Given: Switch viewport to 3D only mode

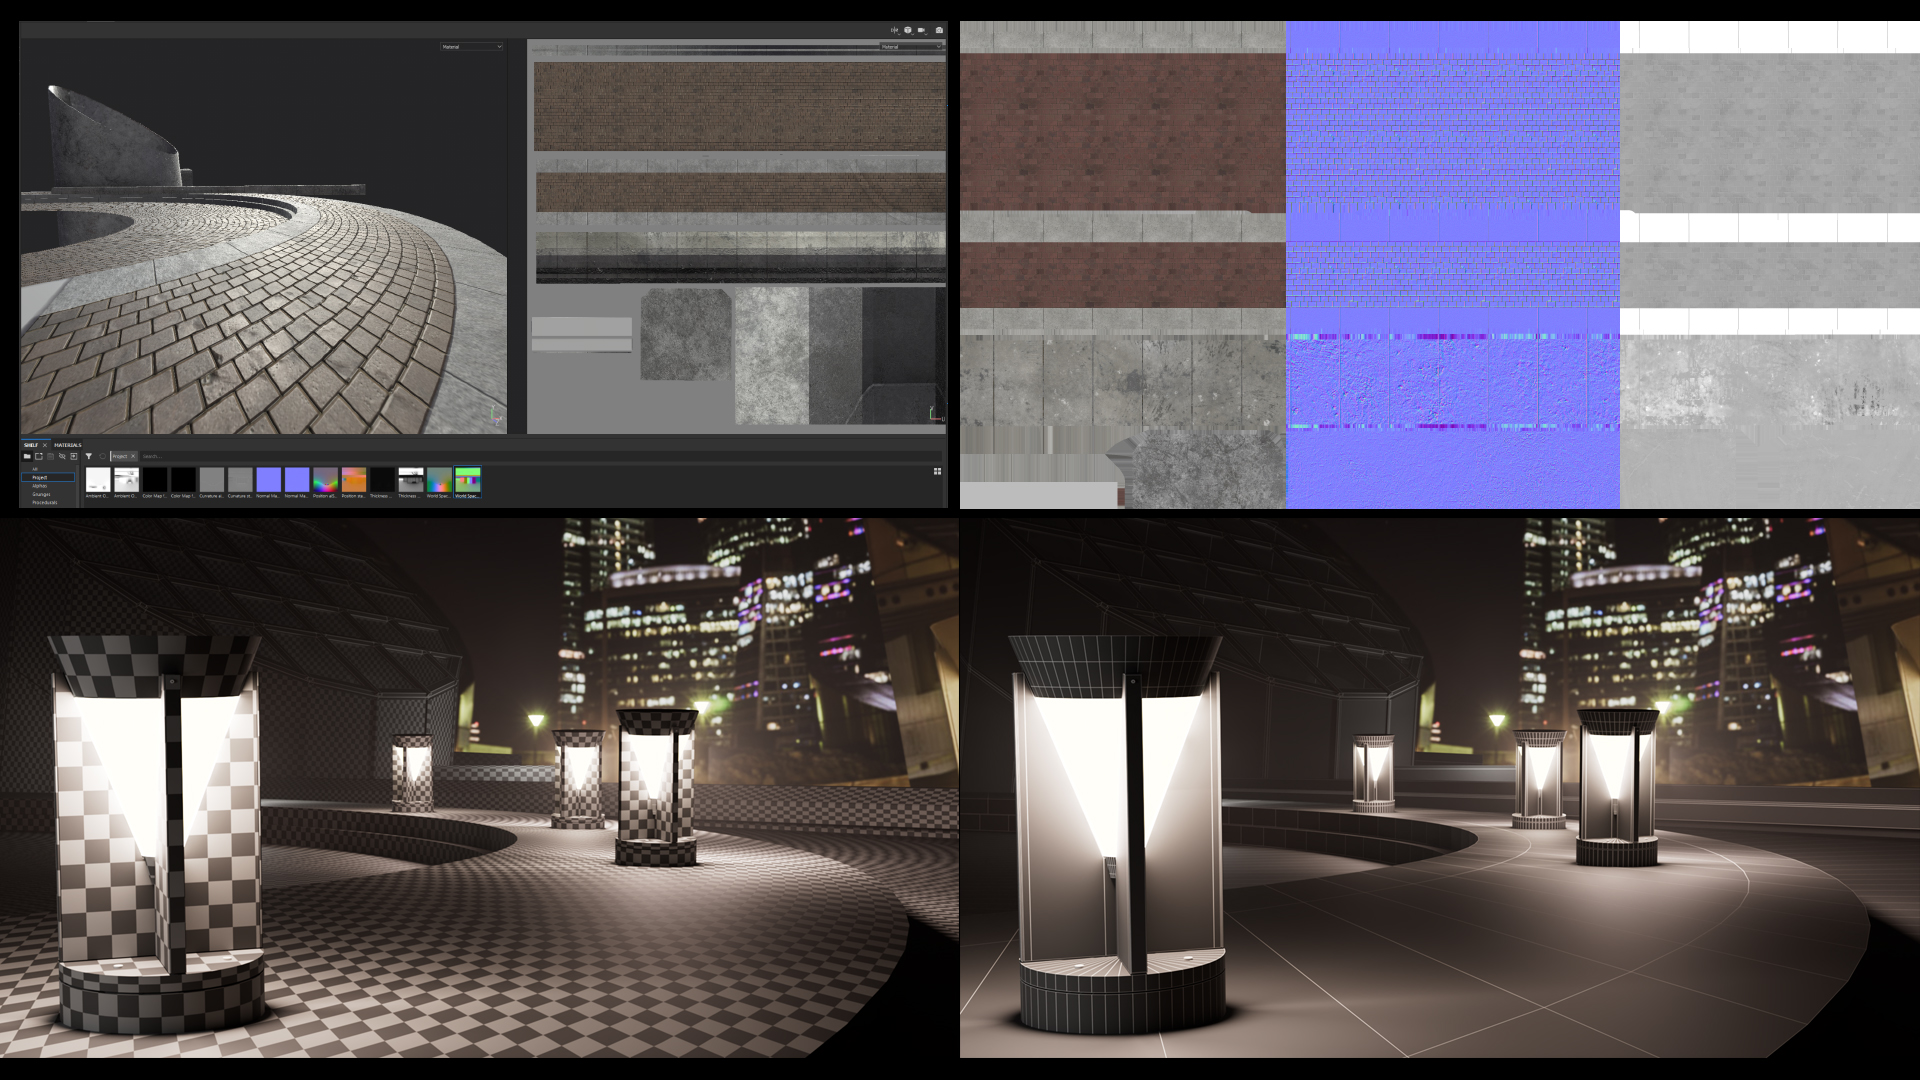Looking at the screenshot, I should [x=908, y=29].
